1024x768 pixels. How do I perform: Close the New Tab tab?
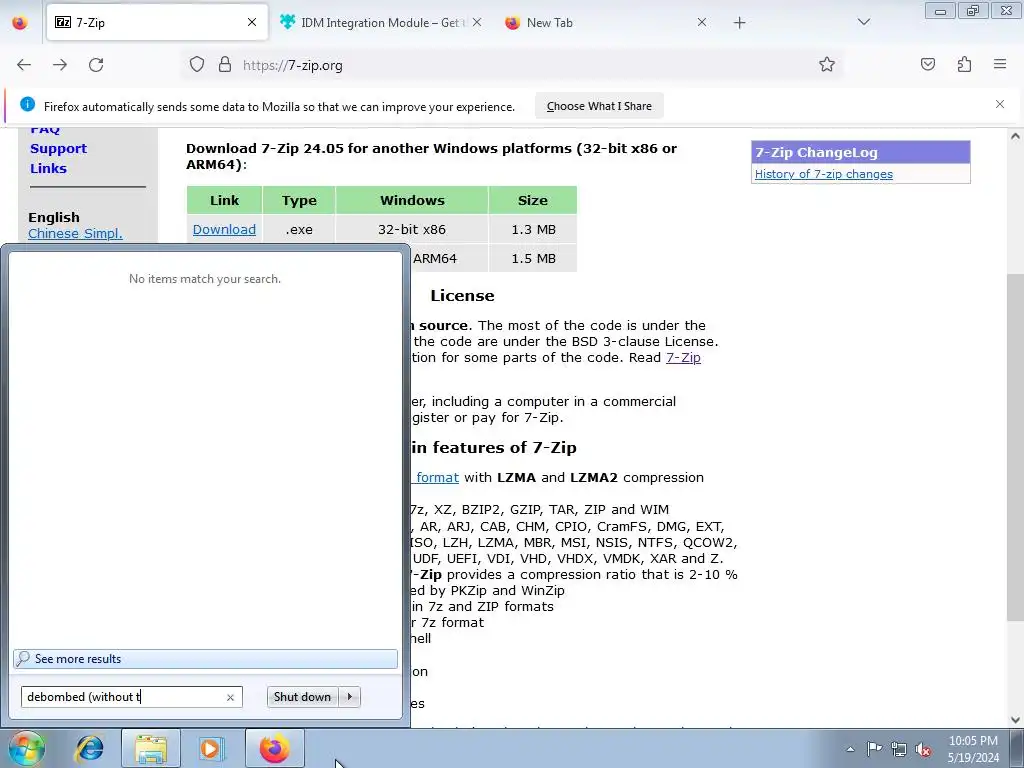(x=701, y=22)
